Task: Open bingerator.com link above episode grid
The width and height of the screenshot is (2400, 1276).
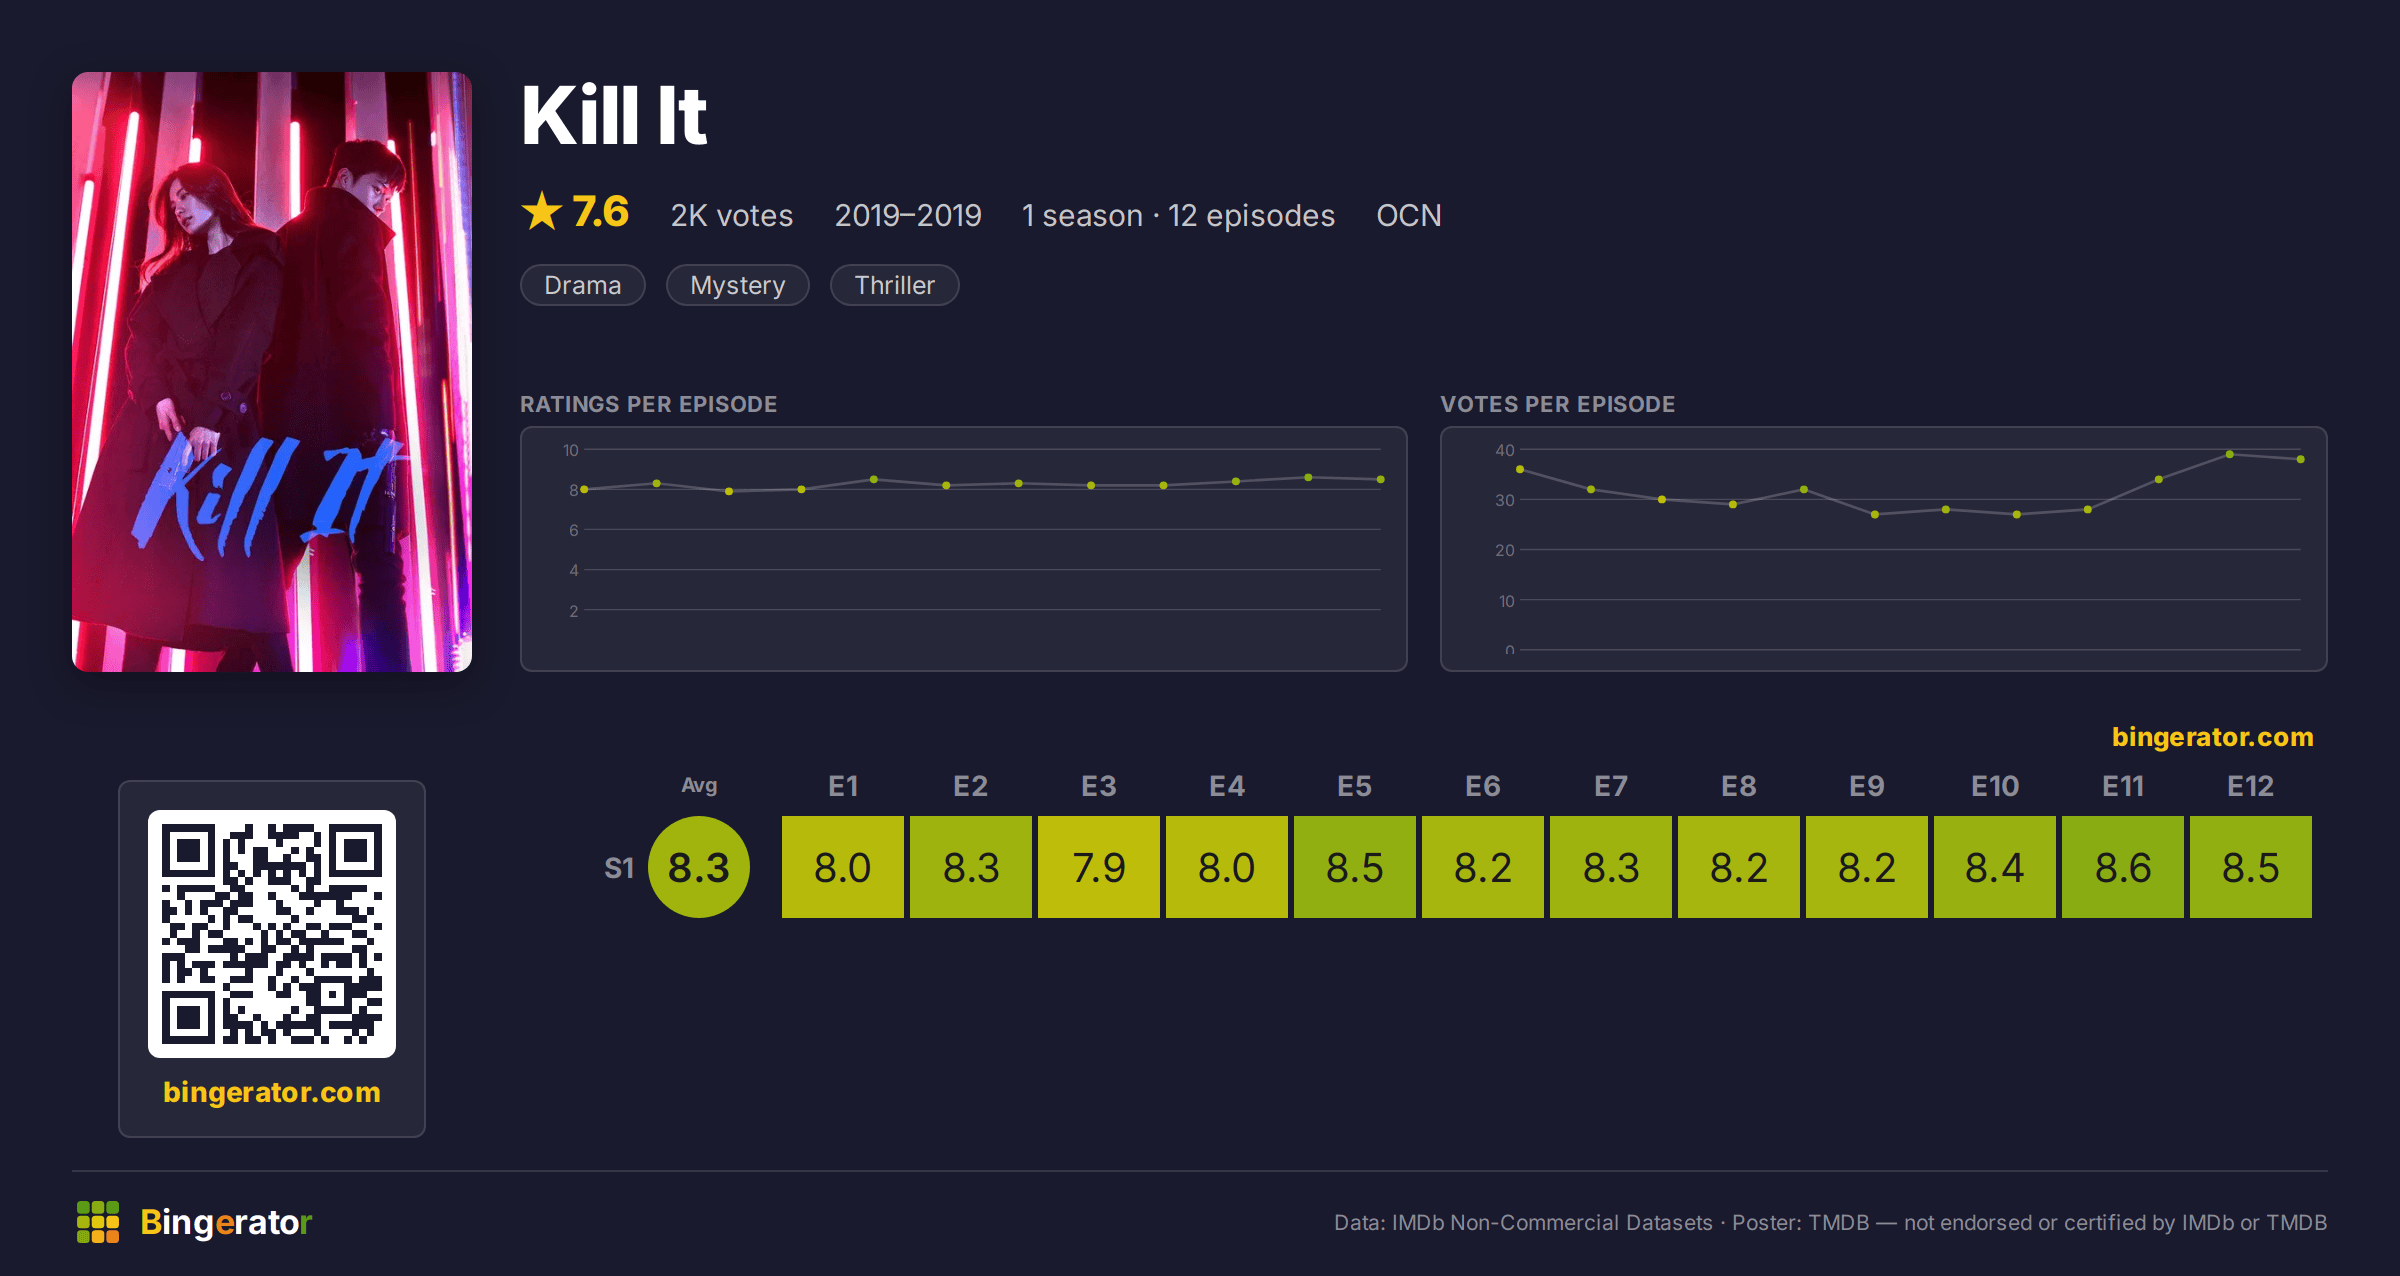Action: (x=2212, y=737)
